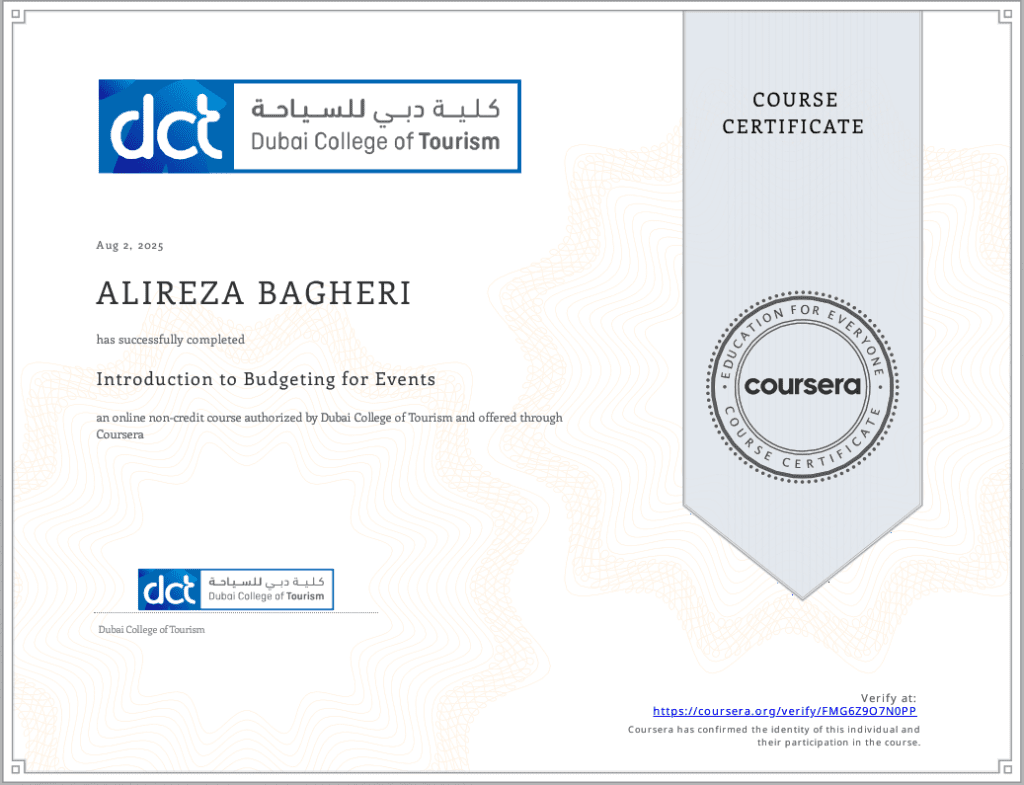Click the Coursera seal badge
1024x785 pixels.
[802, 387]
